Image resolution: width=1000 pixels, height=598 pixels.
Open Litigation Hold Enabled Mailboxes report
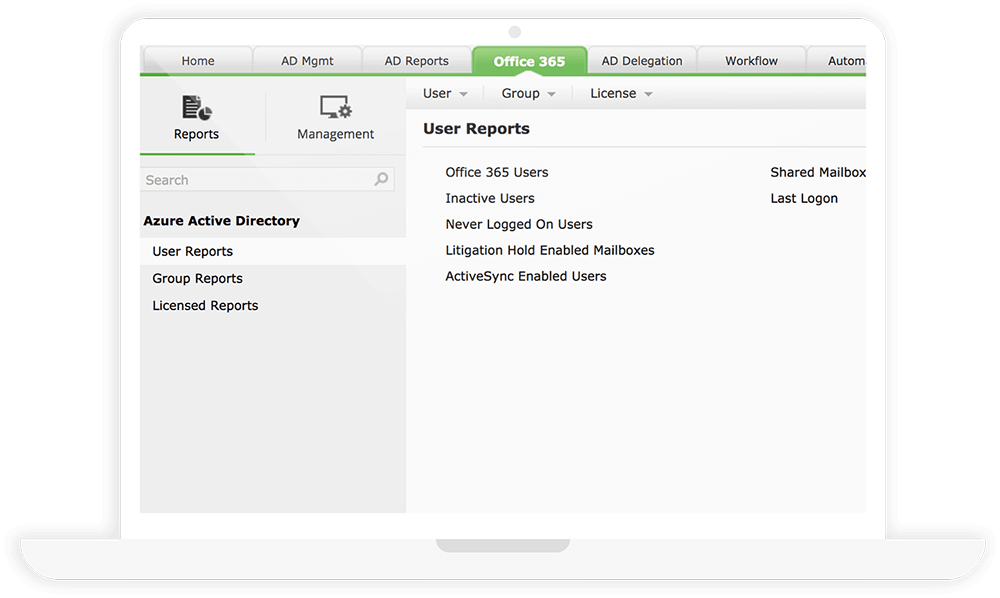550,251
